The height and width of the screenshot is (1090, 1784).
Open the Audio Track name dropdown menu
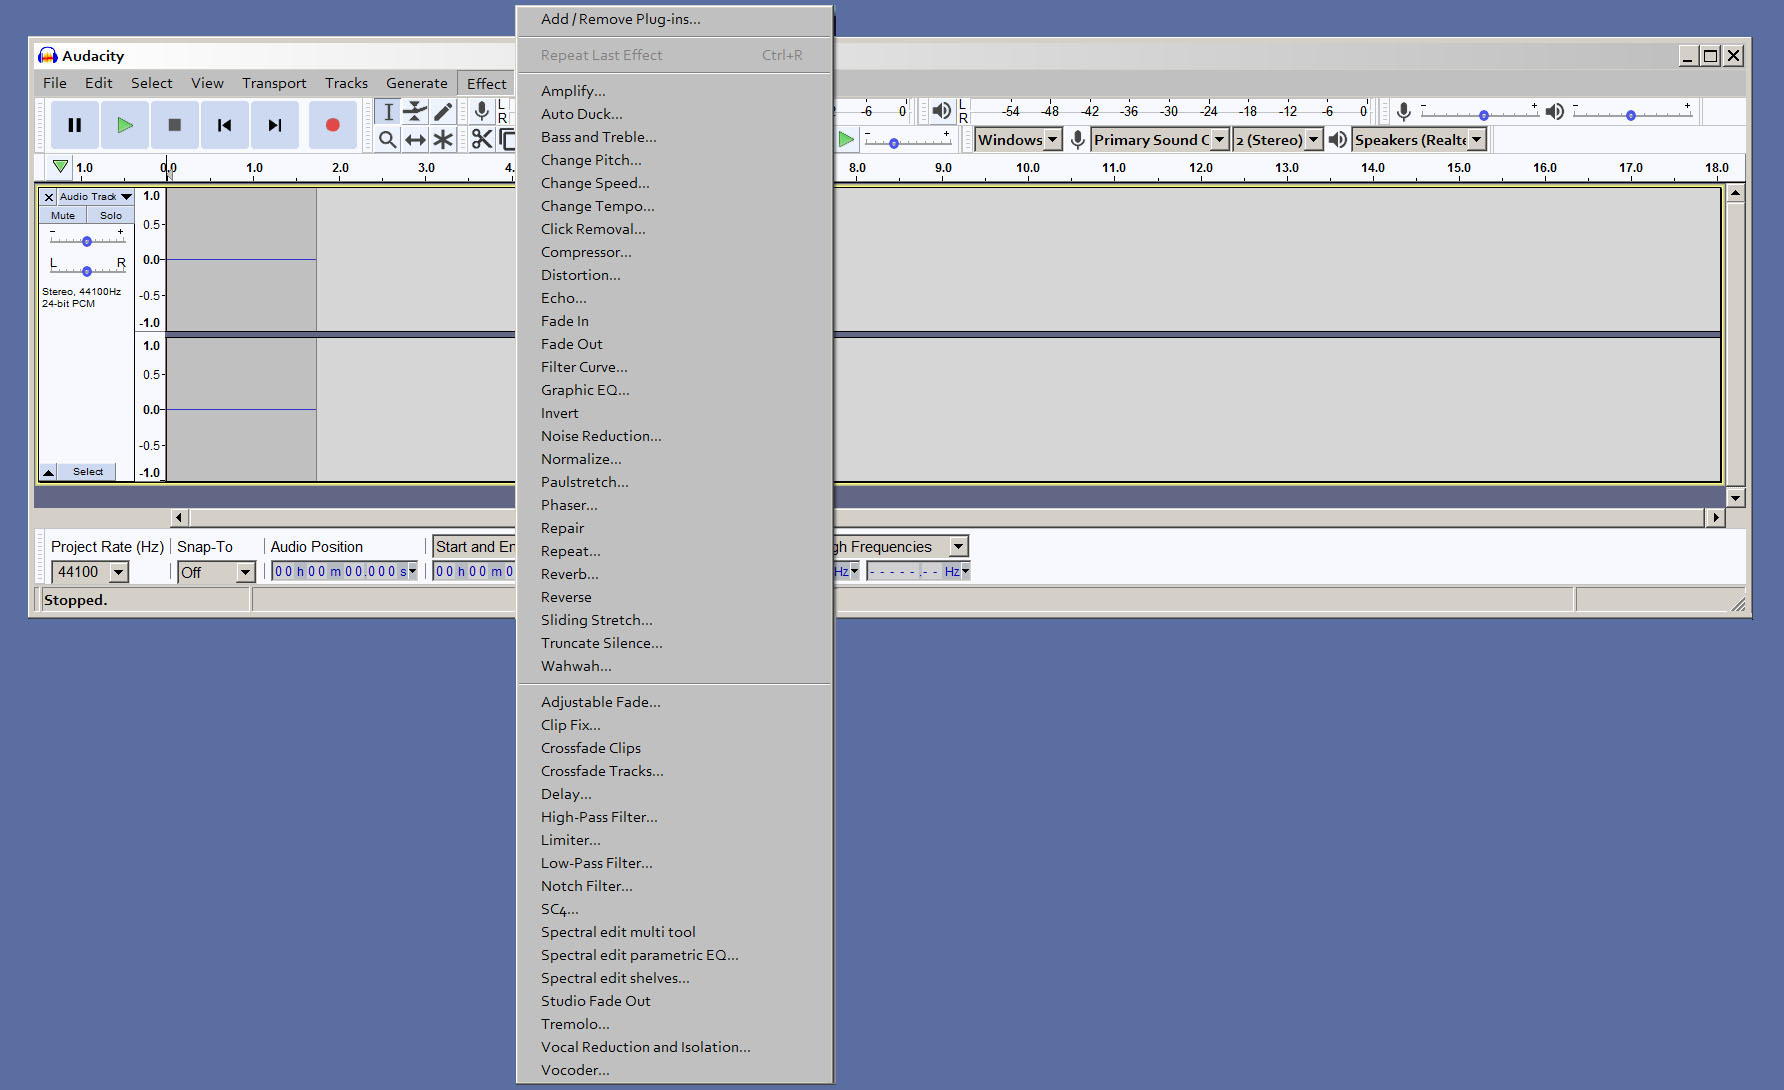pyautogui.click(x=95, y=197)
